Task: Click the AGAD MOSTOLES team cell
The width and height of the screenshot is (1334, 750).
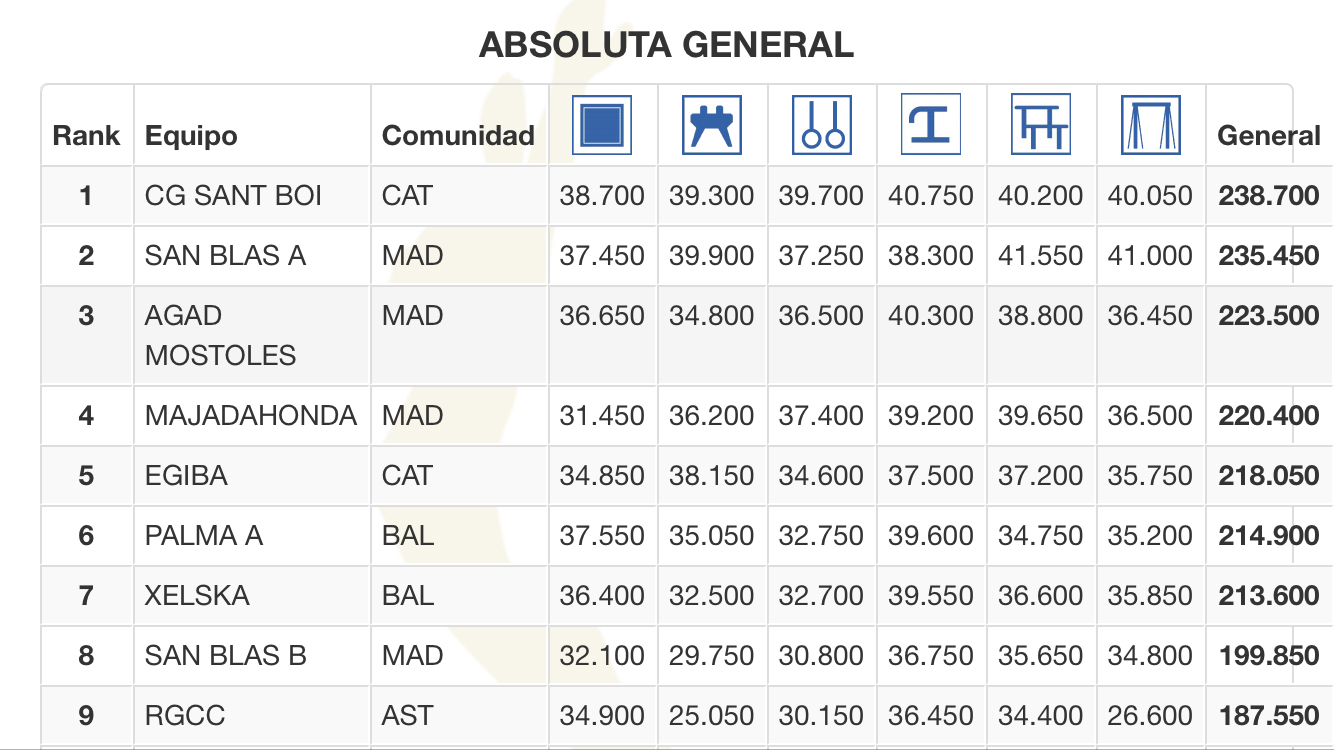Action: pos(220,336)
